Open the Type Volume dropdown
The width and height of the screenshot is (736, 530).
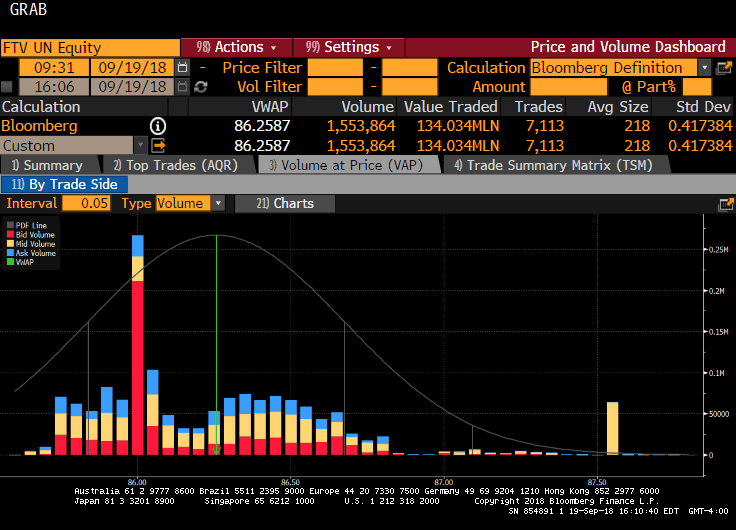click(219, 203)
